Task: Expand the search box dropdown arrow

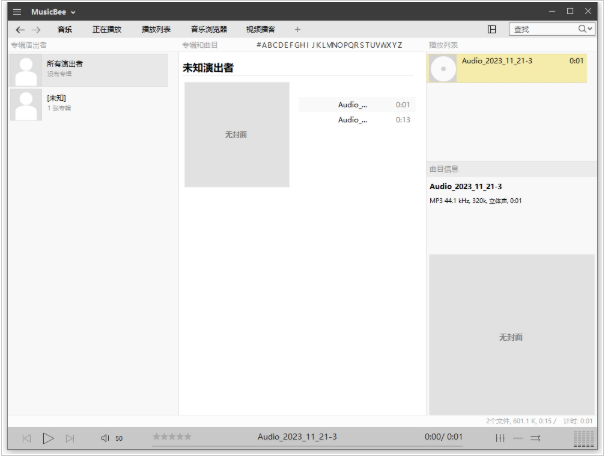Action: point(590,30)
